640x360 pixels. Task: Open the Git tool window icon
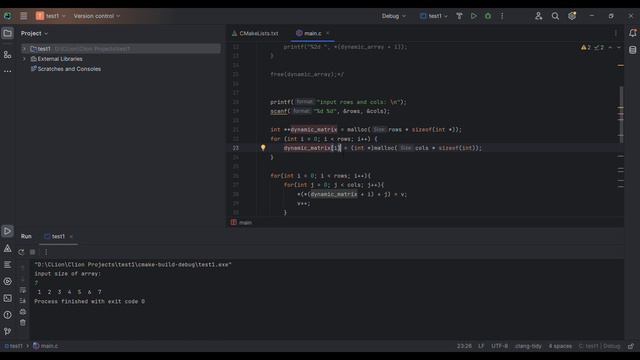click(x=7, y=331)
